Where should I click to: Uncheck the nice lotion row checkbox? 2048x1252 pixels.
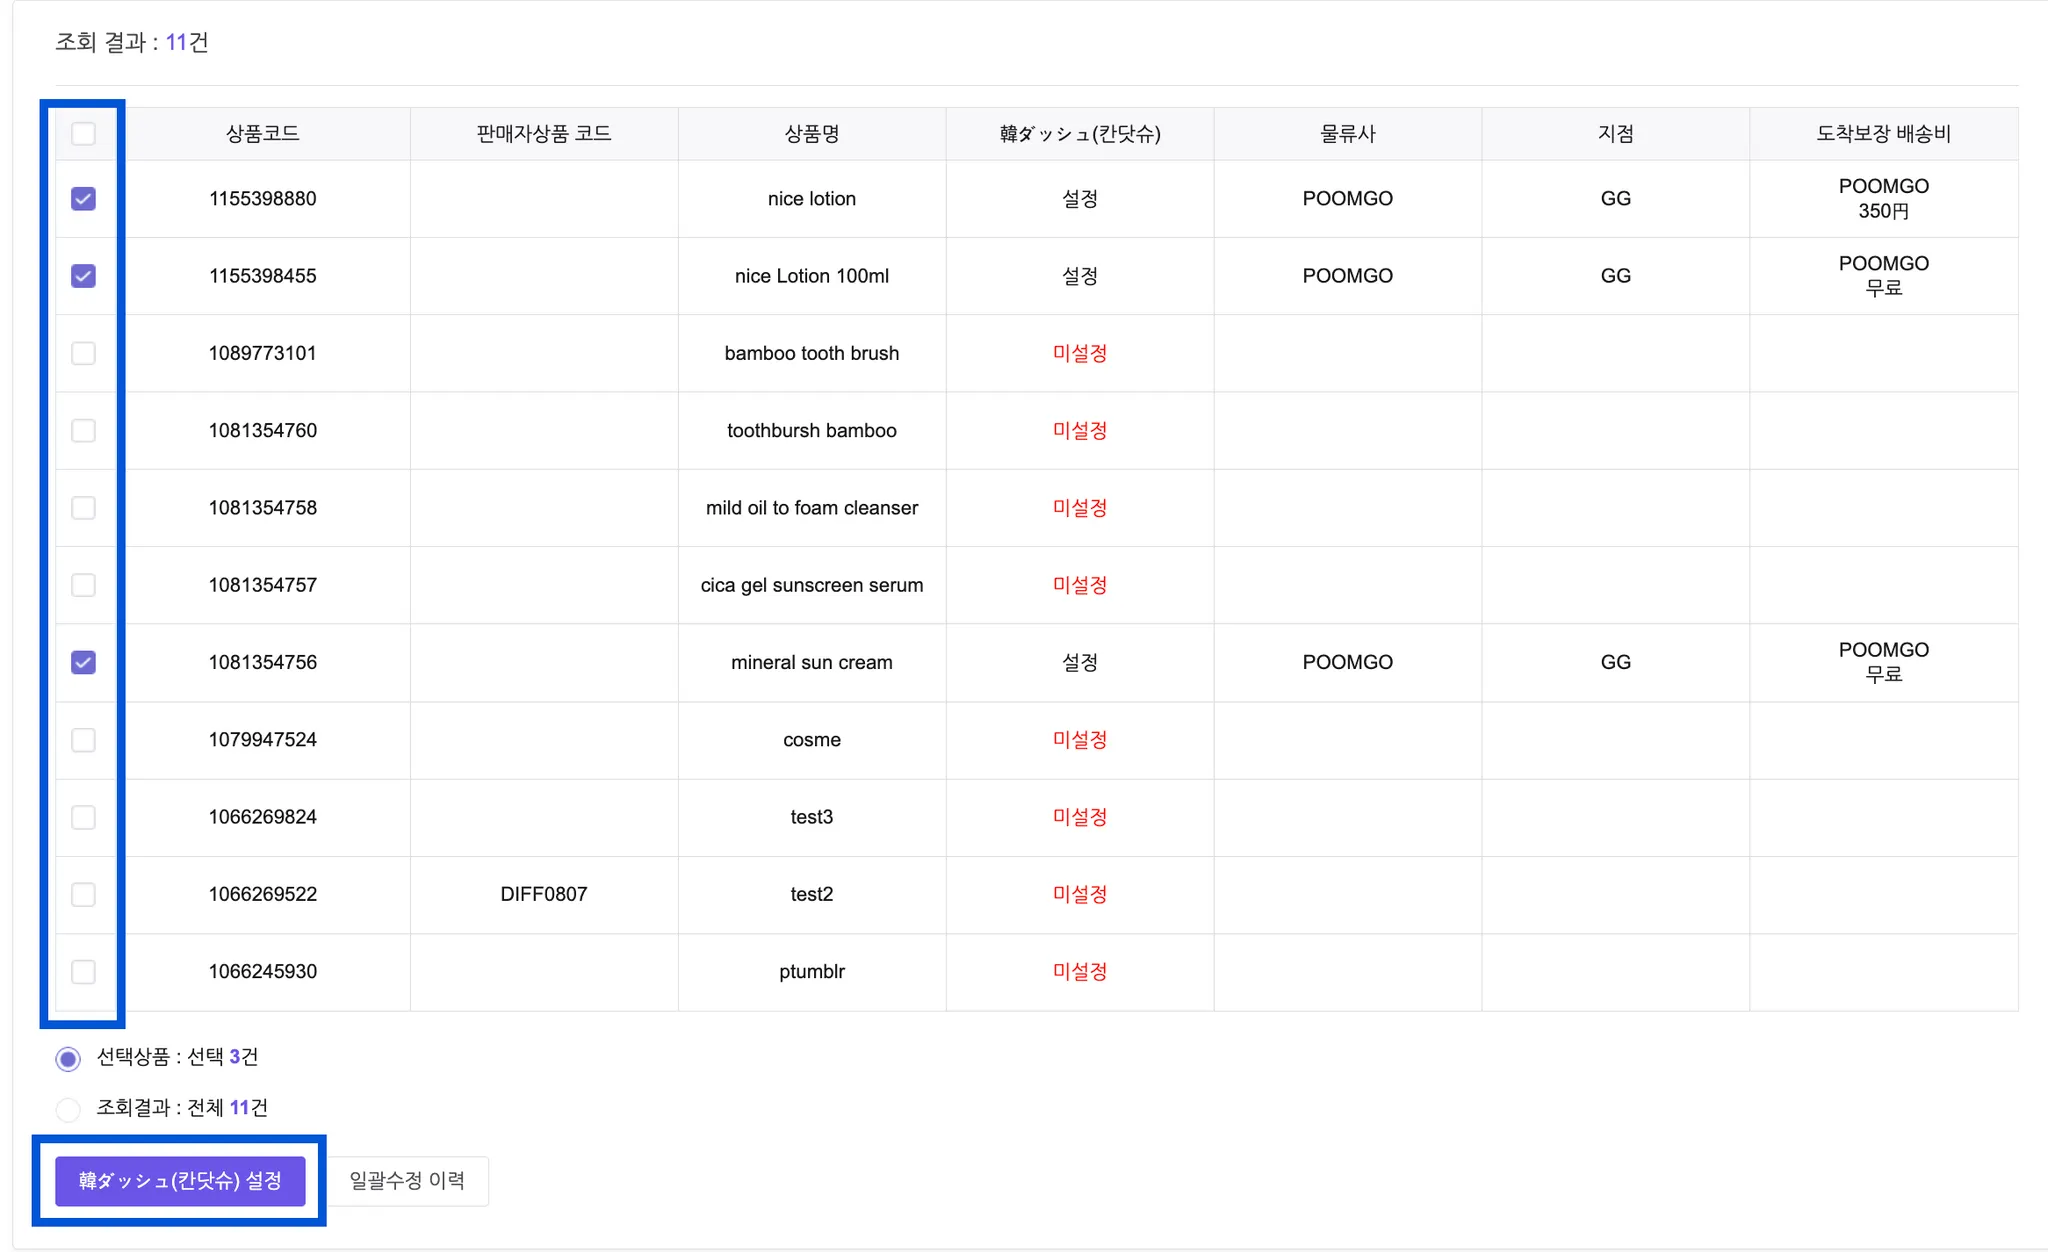[84, 199]
